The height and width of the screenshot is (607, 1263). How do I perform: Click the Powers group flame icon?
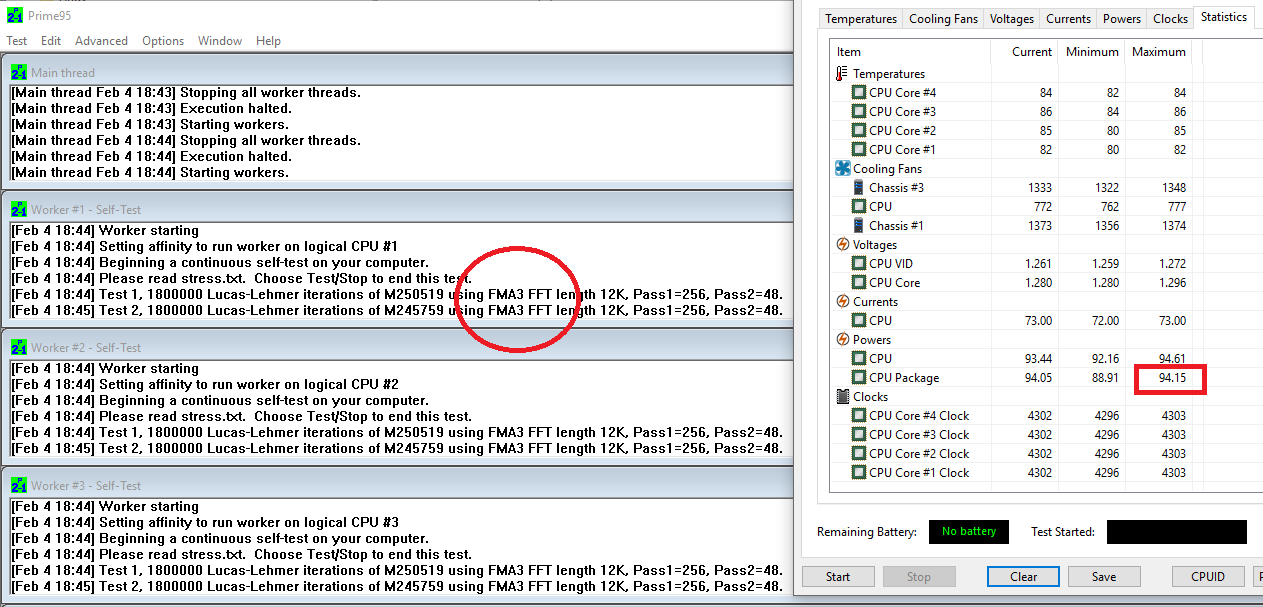(x=842, y=339)
